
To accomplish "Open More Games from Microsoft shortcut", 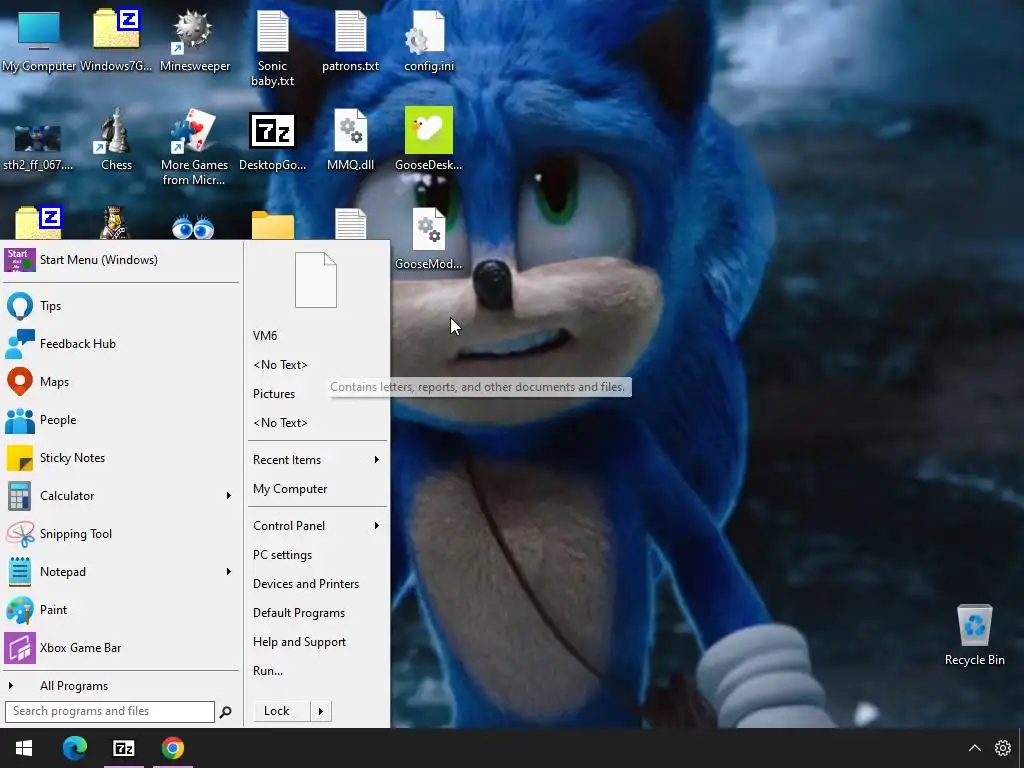I will (x=195, y=148).
